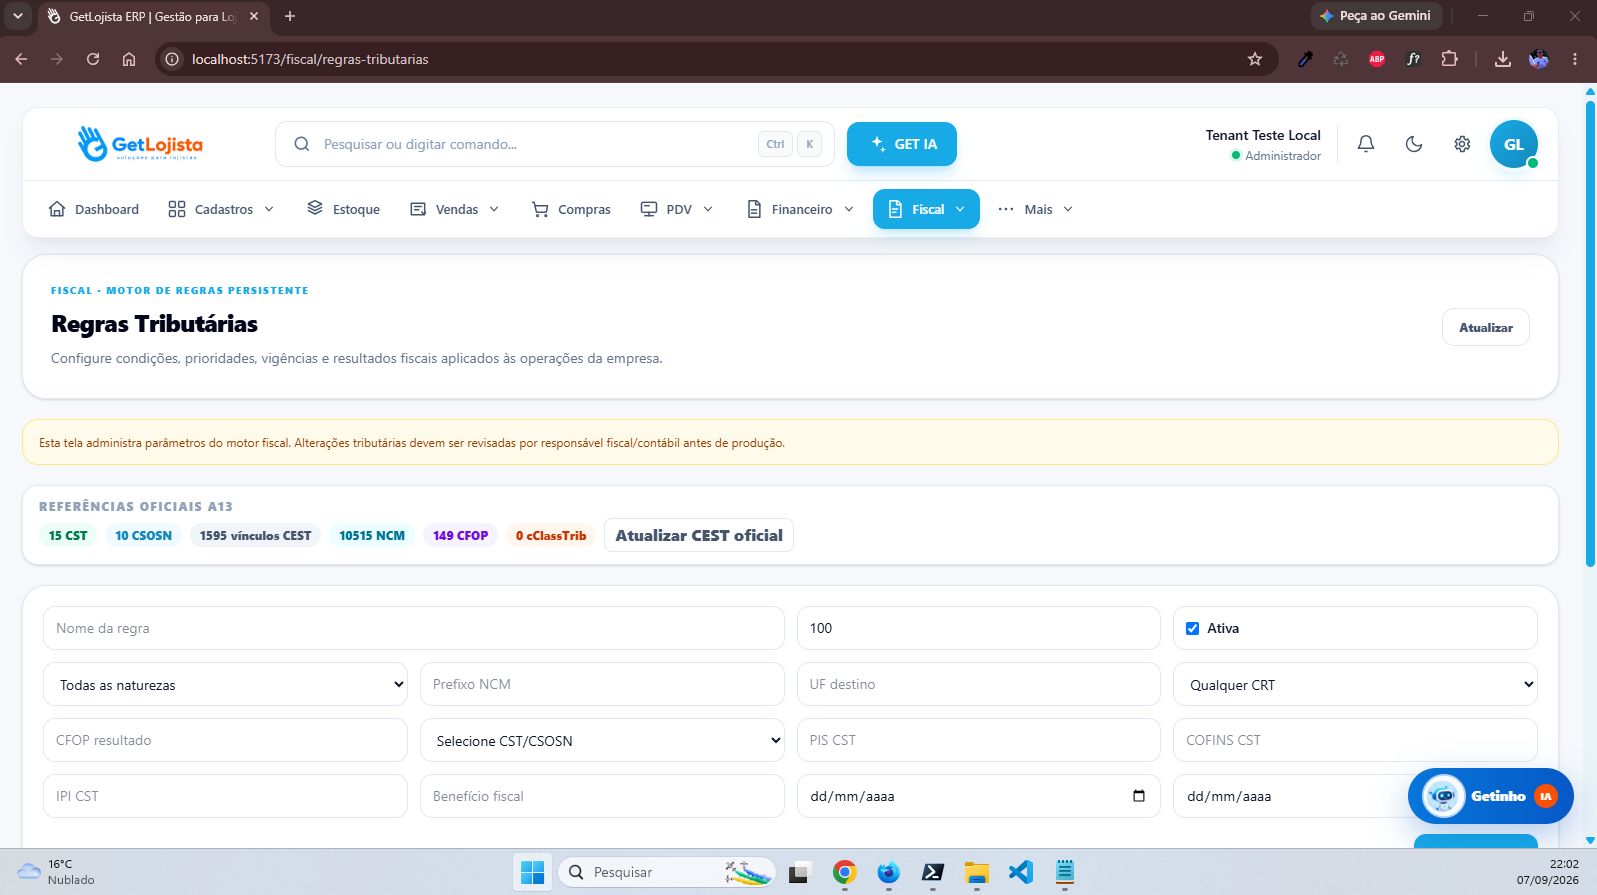Open browser downloads
The width and height of the screenshot is (1597, 895).
coord(1502,59)
